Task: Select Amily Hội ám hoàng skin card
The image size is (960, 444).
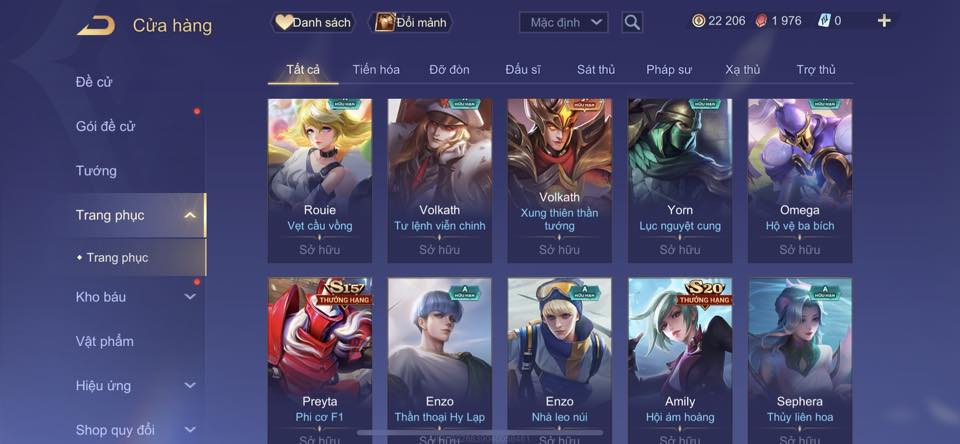Action: pyautogui.click(x=680, y=361)
